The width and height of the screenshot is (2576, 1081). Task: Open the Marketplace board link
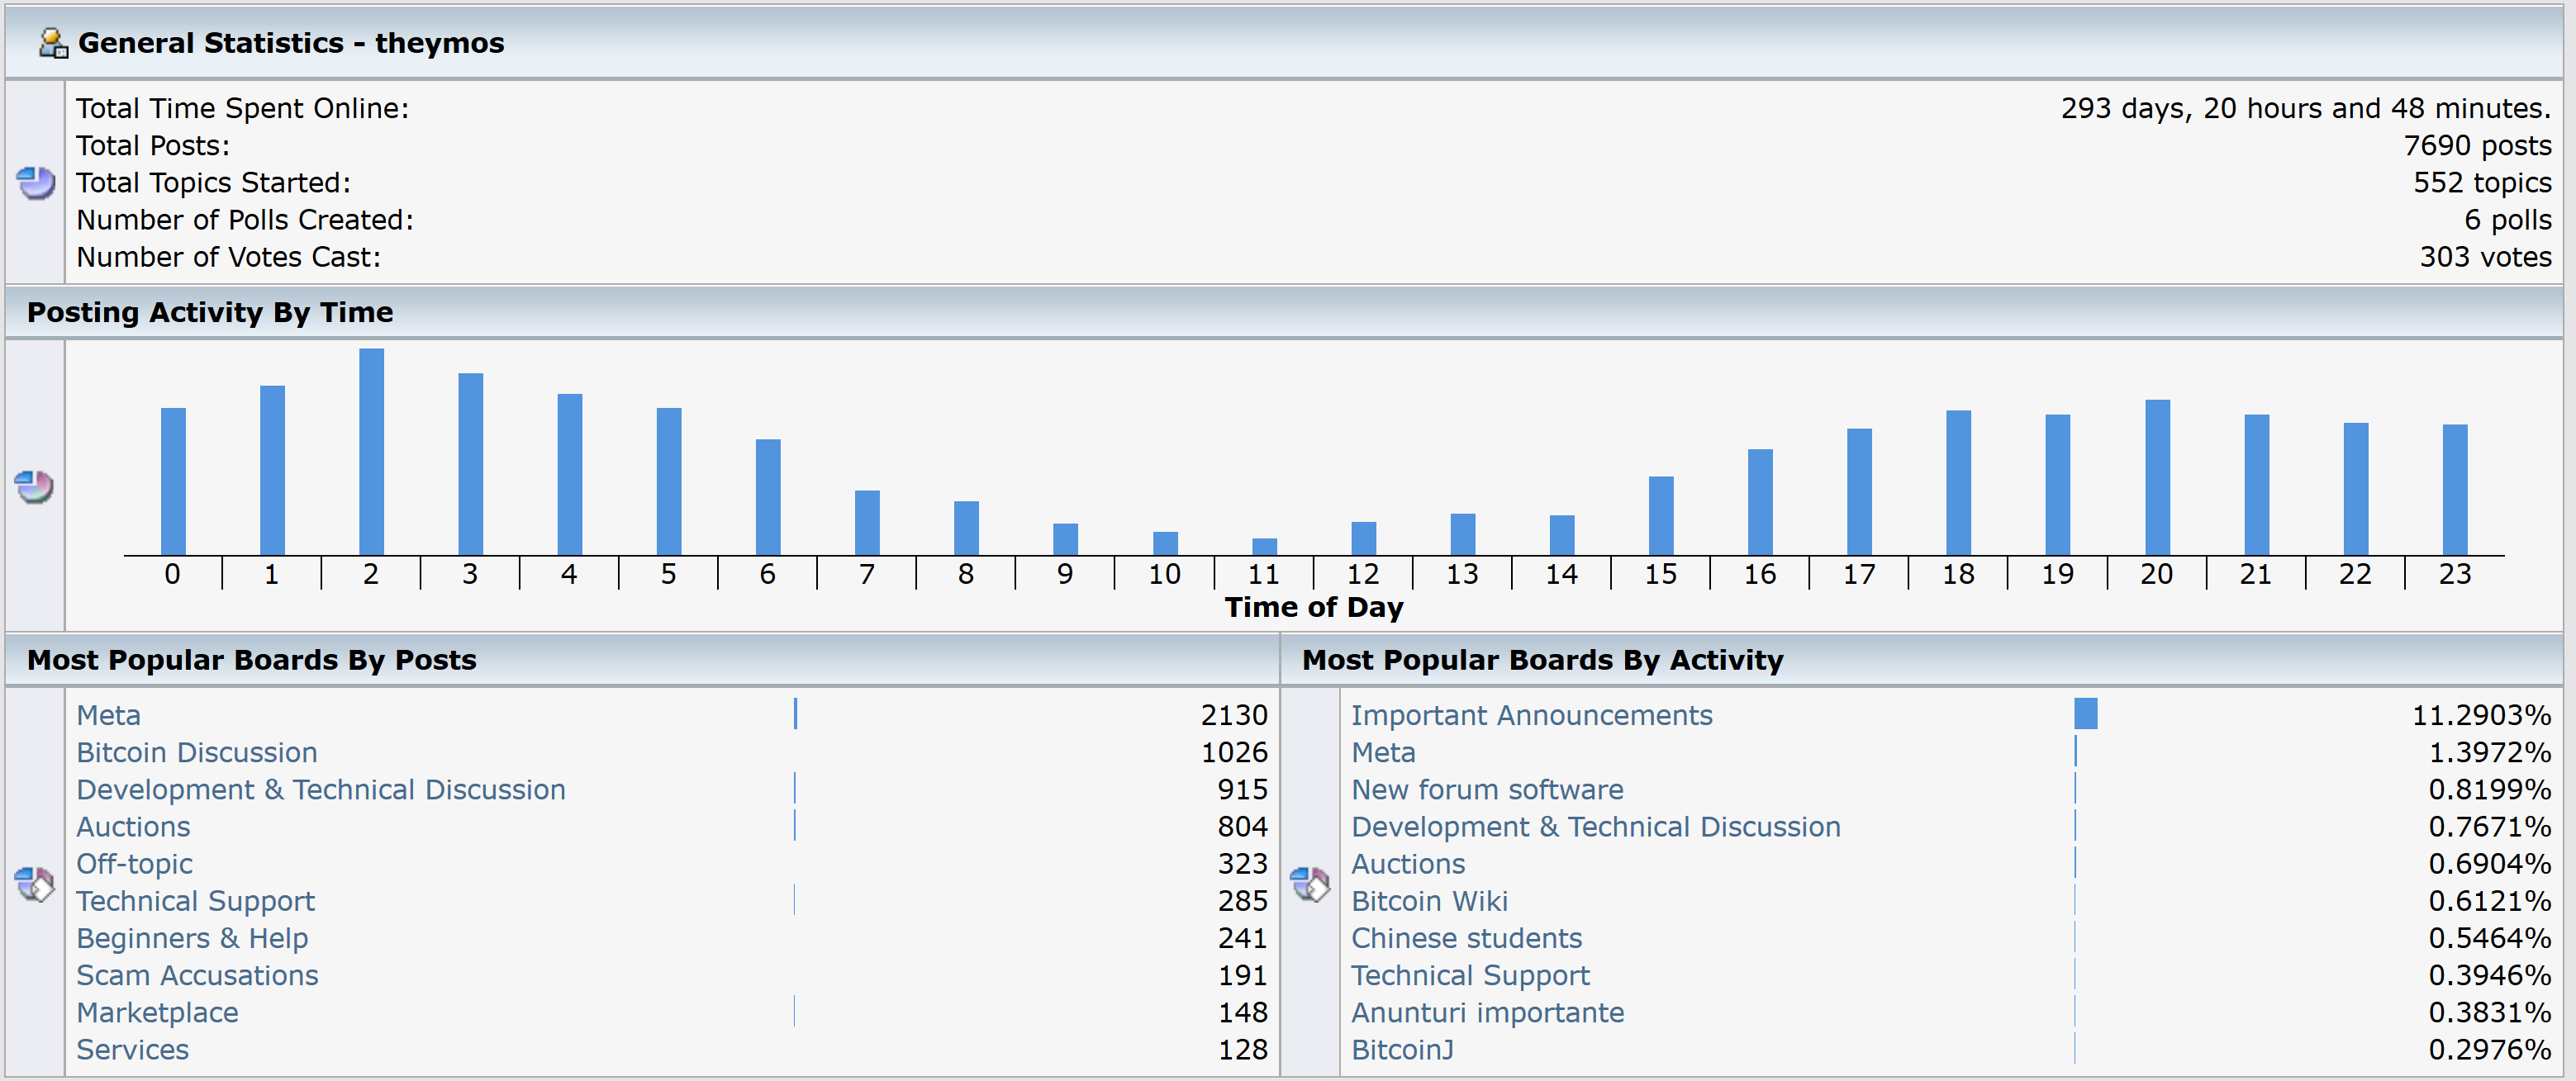tap(157, 1012)
